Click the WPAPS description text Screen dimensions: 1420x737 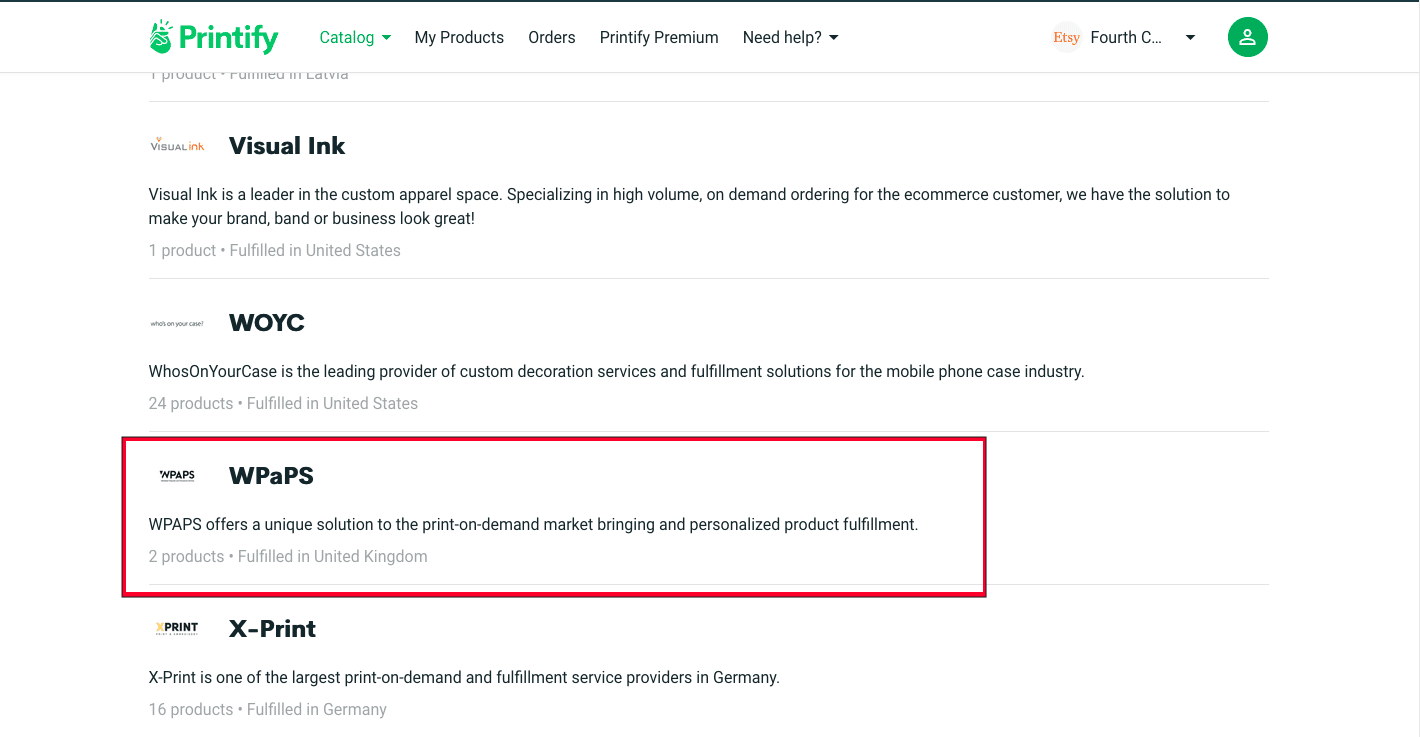coord(533,525)
